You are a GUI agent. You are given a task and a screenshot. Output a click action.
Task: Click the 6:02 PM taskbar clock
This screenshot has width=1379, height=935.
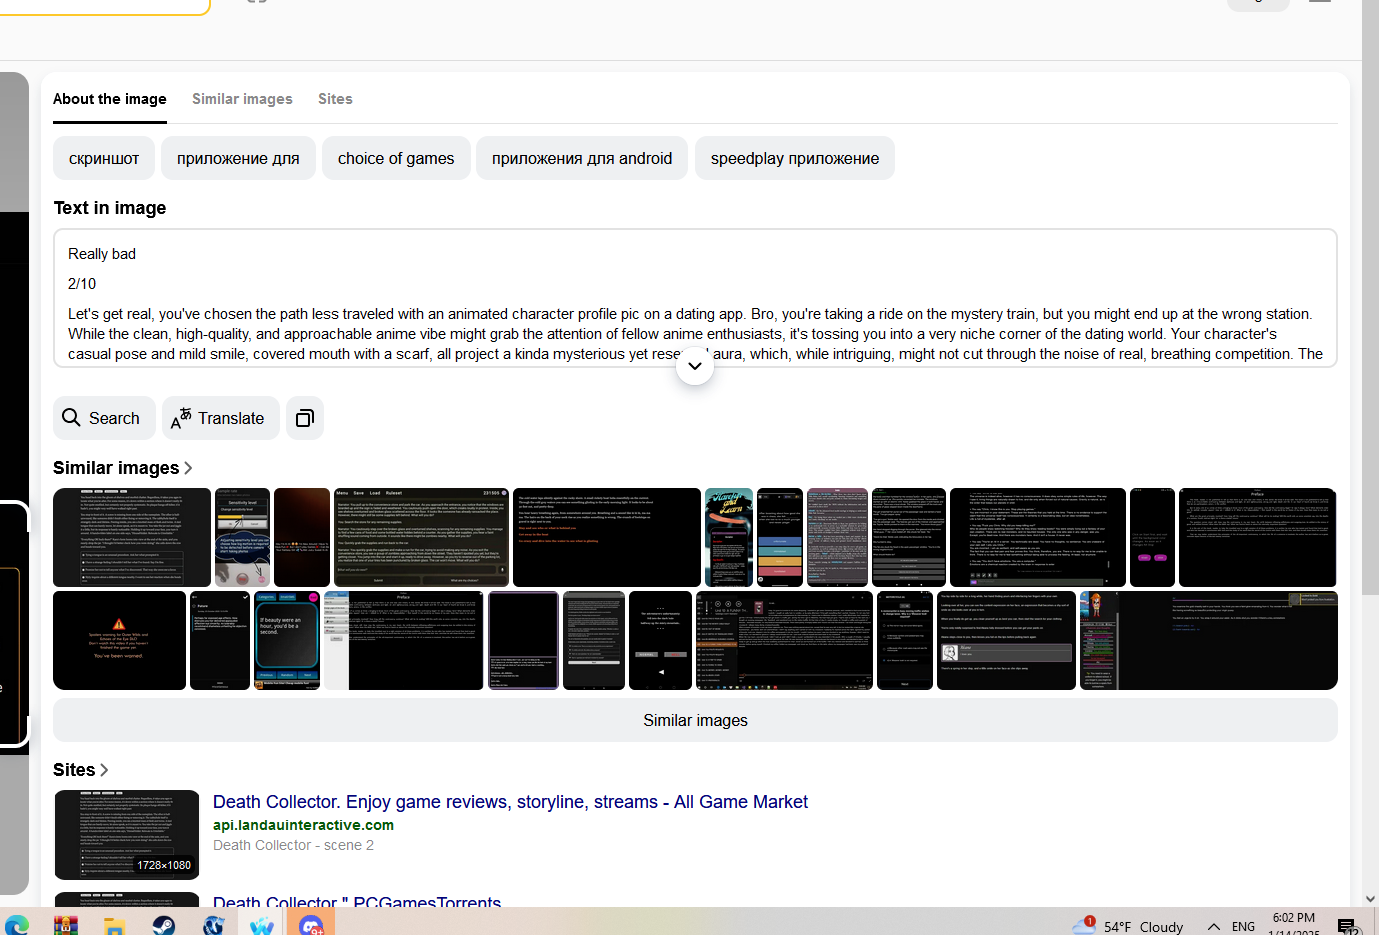click(1294, 918)
